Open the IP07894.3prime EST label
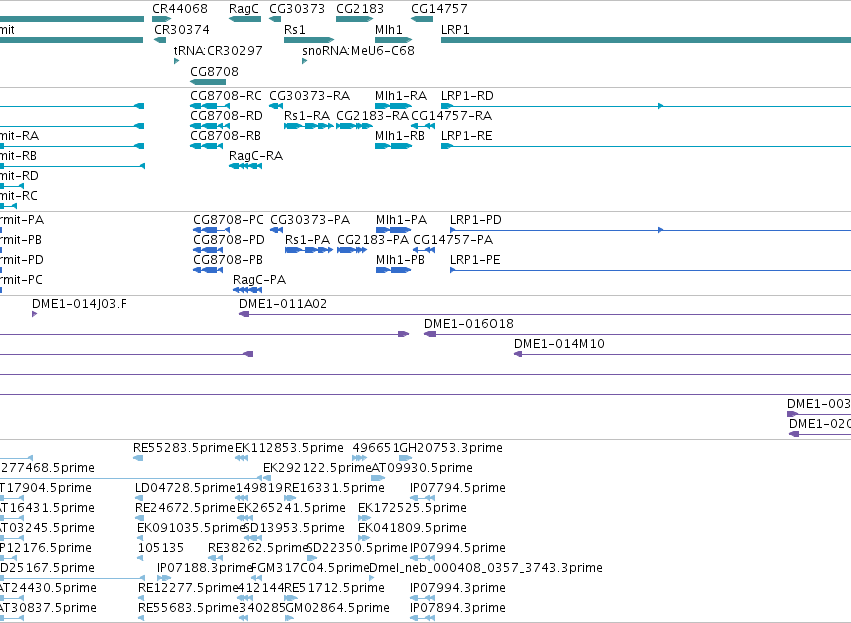The height and width of the screenshot is (623, 851). (x=458, y=609)
